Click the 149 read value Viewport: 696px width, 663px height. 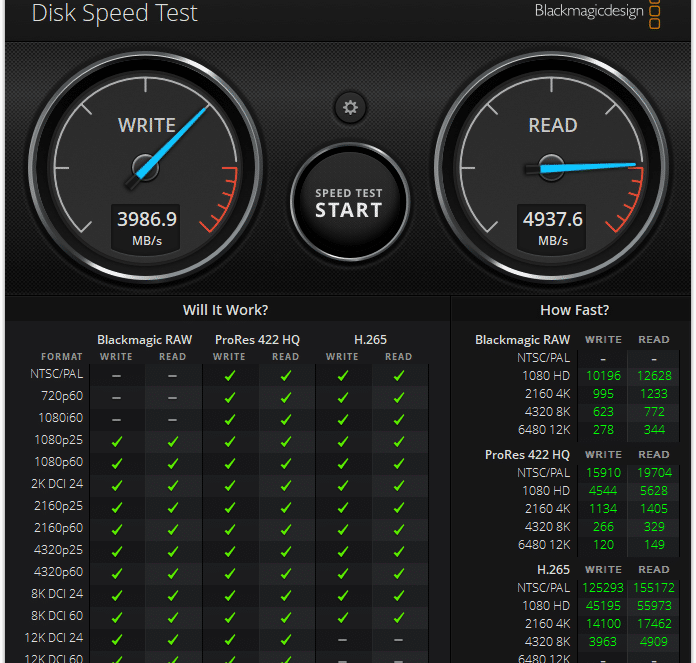[x=654, y=545]
